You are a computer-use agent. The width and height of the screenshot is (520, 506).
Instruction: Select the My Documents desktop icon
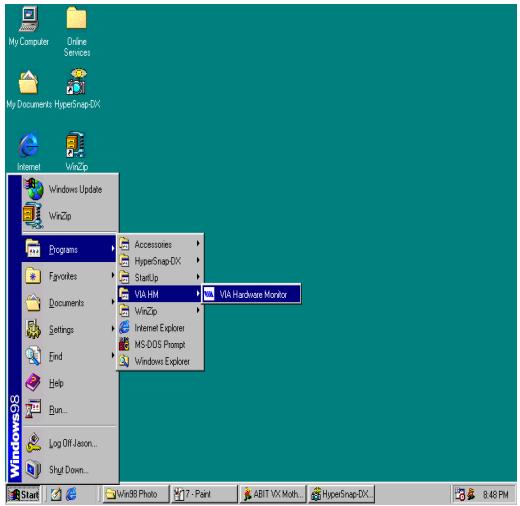pos(29,89)
